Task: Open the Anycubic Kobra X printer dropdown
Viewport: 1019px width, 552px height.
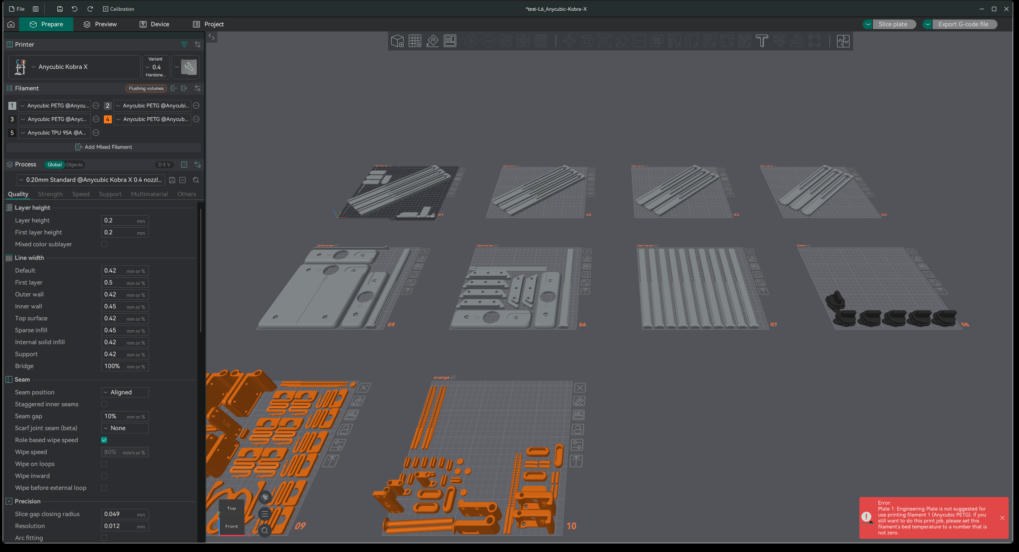Action: click(x=74, y=67)
